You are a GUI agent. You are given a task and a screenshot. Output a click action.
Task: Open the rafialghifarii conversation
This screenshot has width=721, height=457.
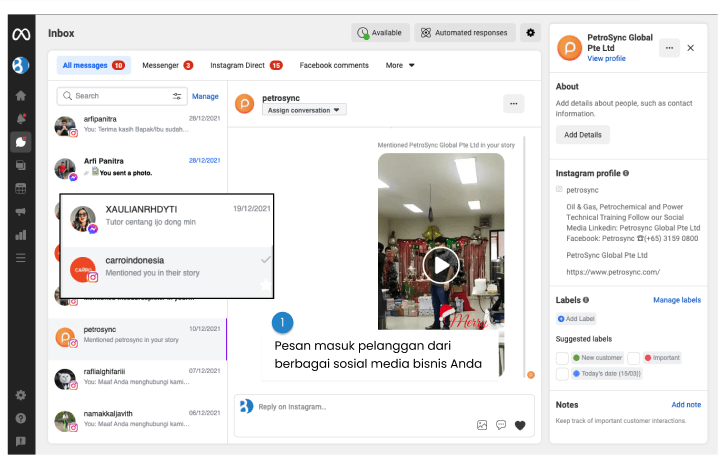pos(137,378)
